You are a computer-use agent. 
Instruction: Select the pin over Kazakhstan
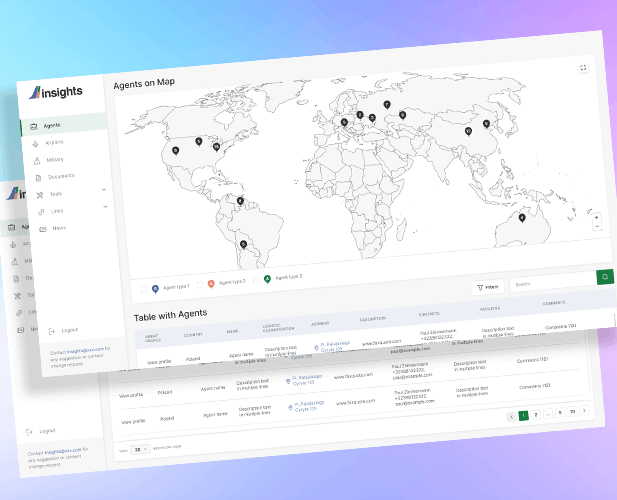point(402,115)
